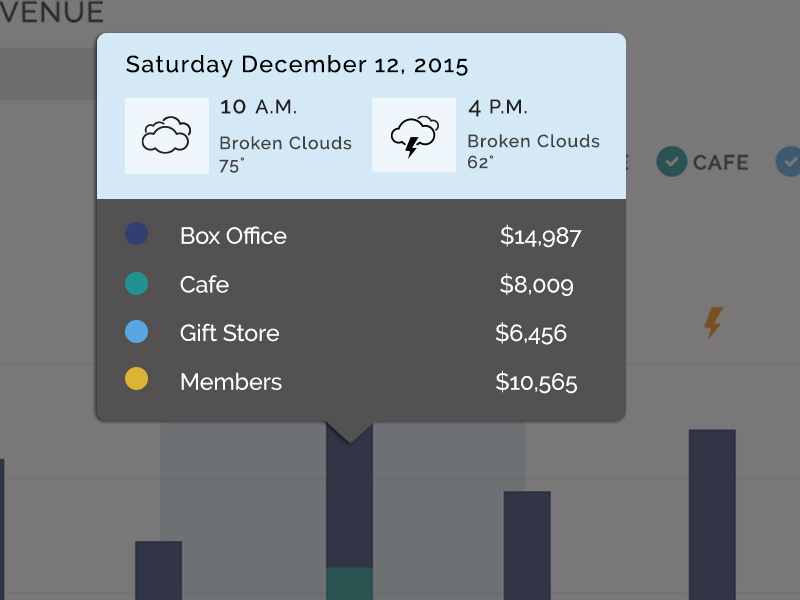Select the Box Office row label

coord(233,236)
